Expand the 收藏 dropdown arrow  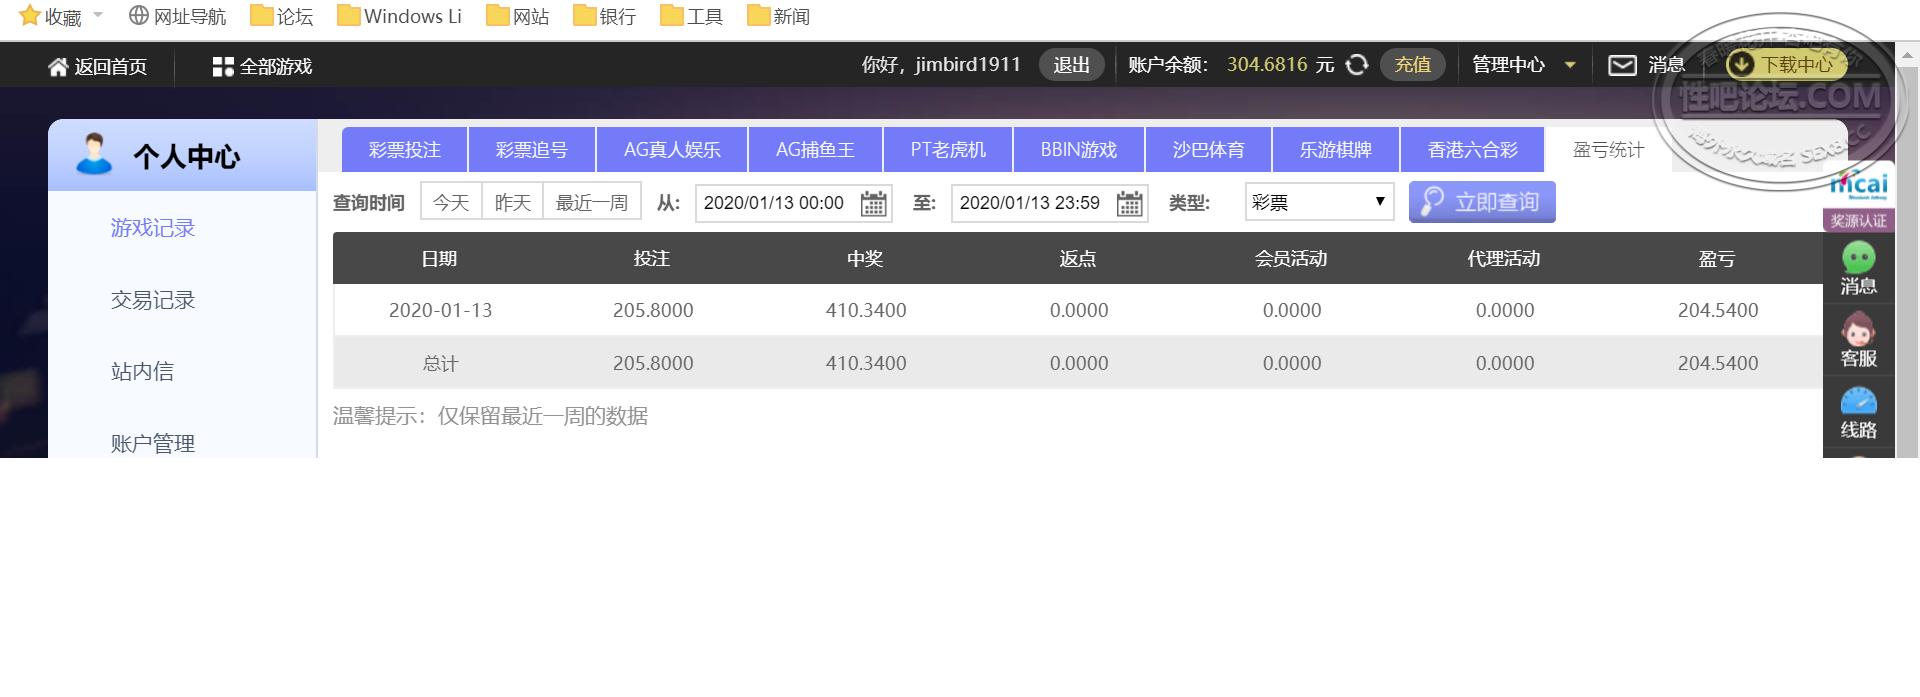tap(98, 16)
